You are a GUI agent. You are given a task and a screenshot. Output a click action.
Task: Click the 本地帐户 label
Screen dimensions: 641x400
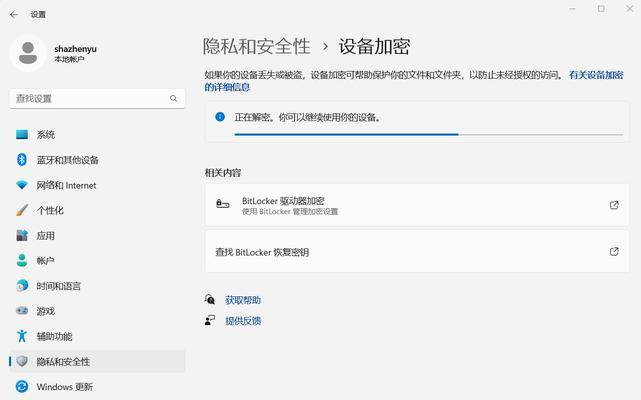pyautogui.click(x=69, y=59)
